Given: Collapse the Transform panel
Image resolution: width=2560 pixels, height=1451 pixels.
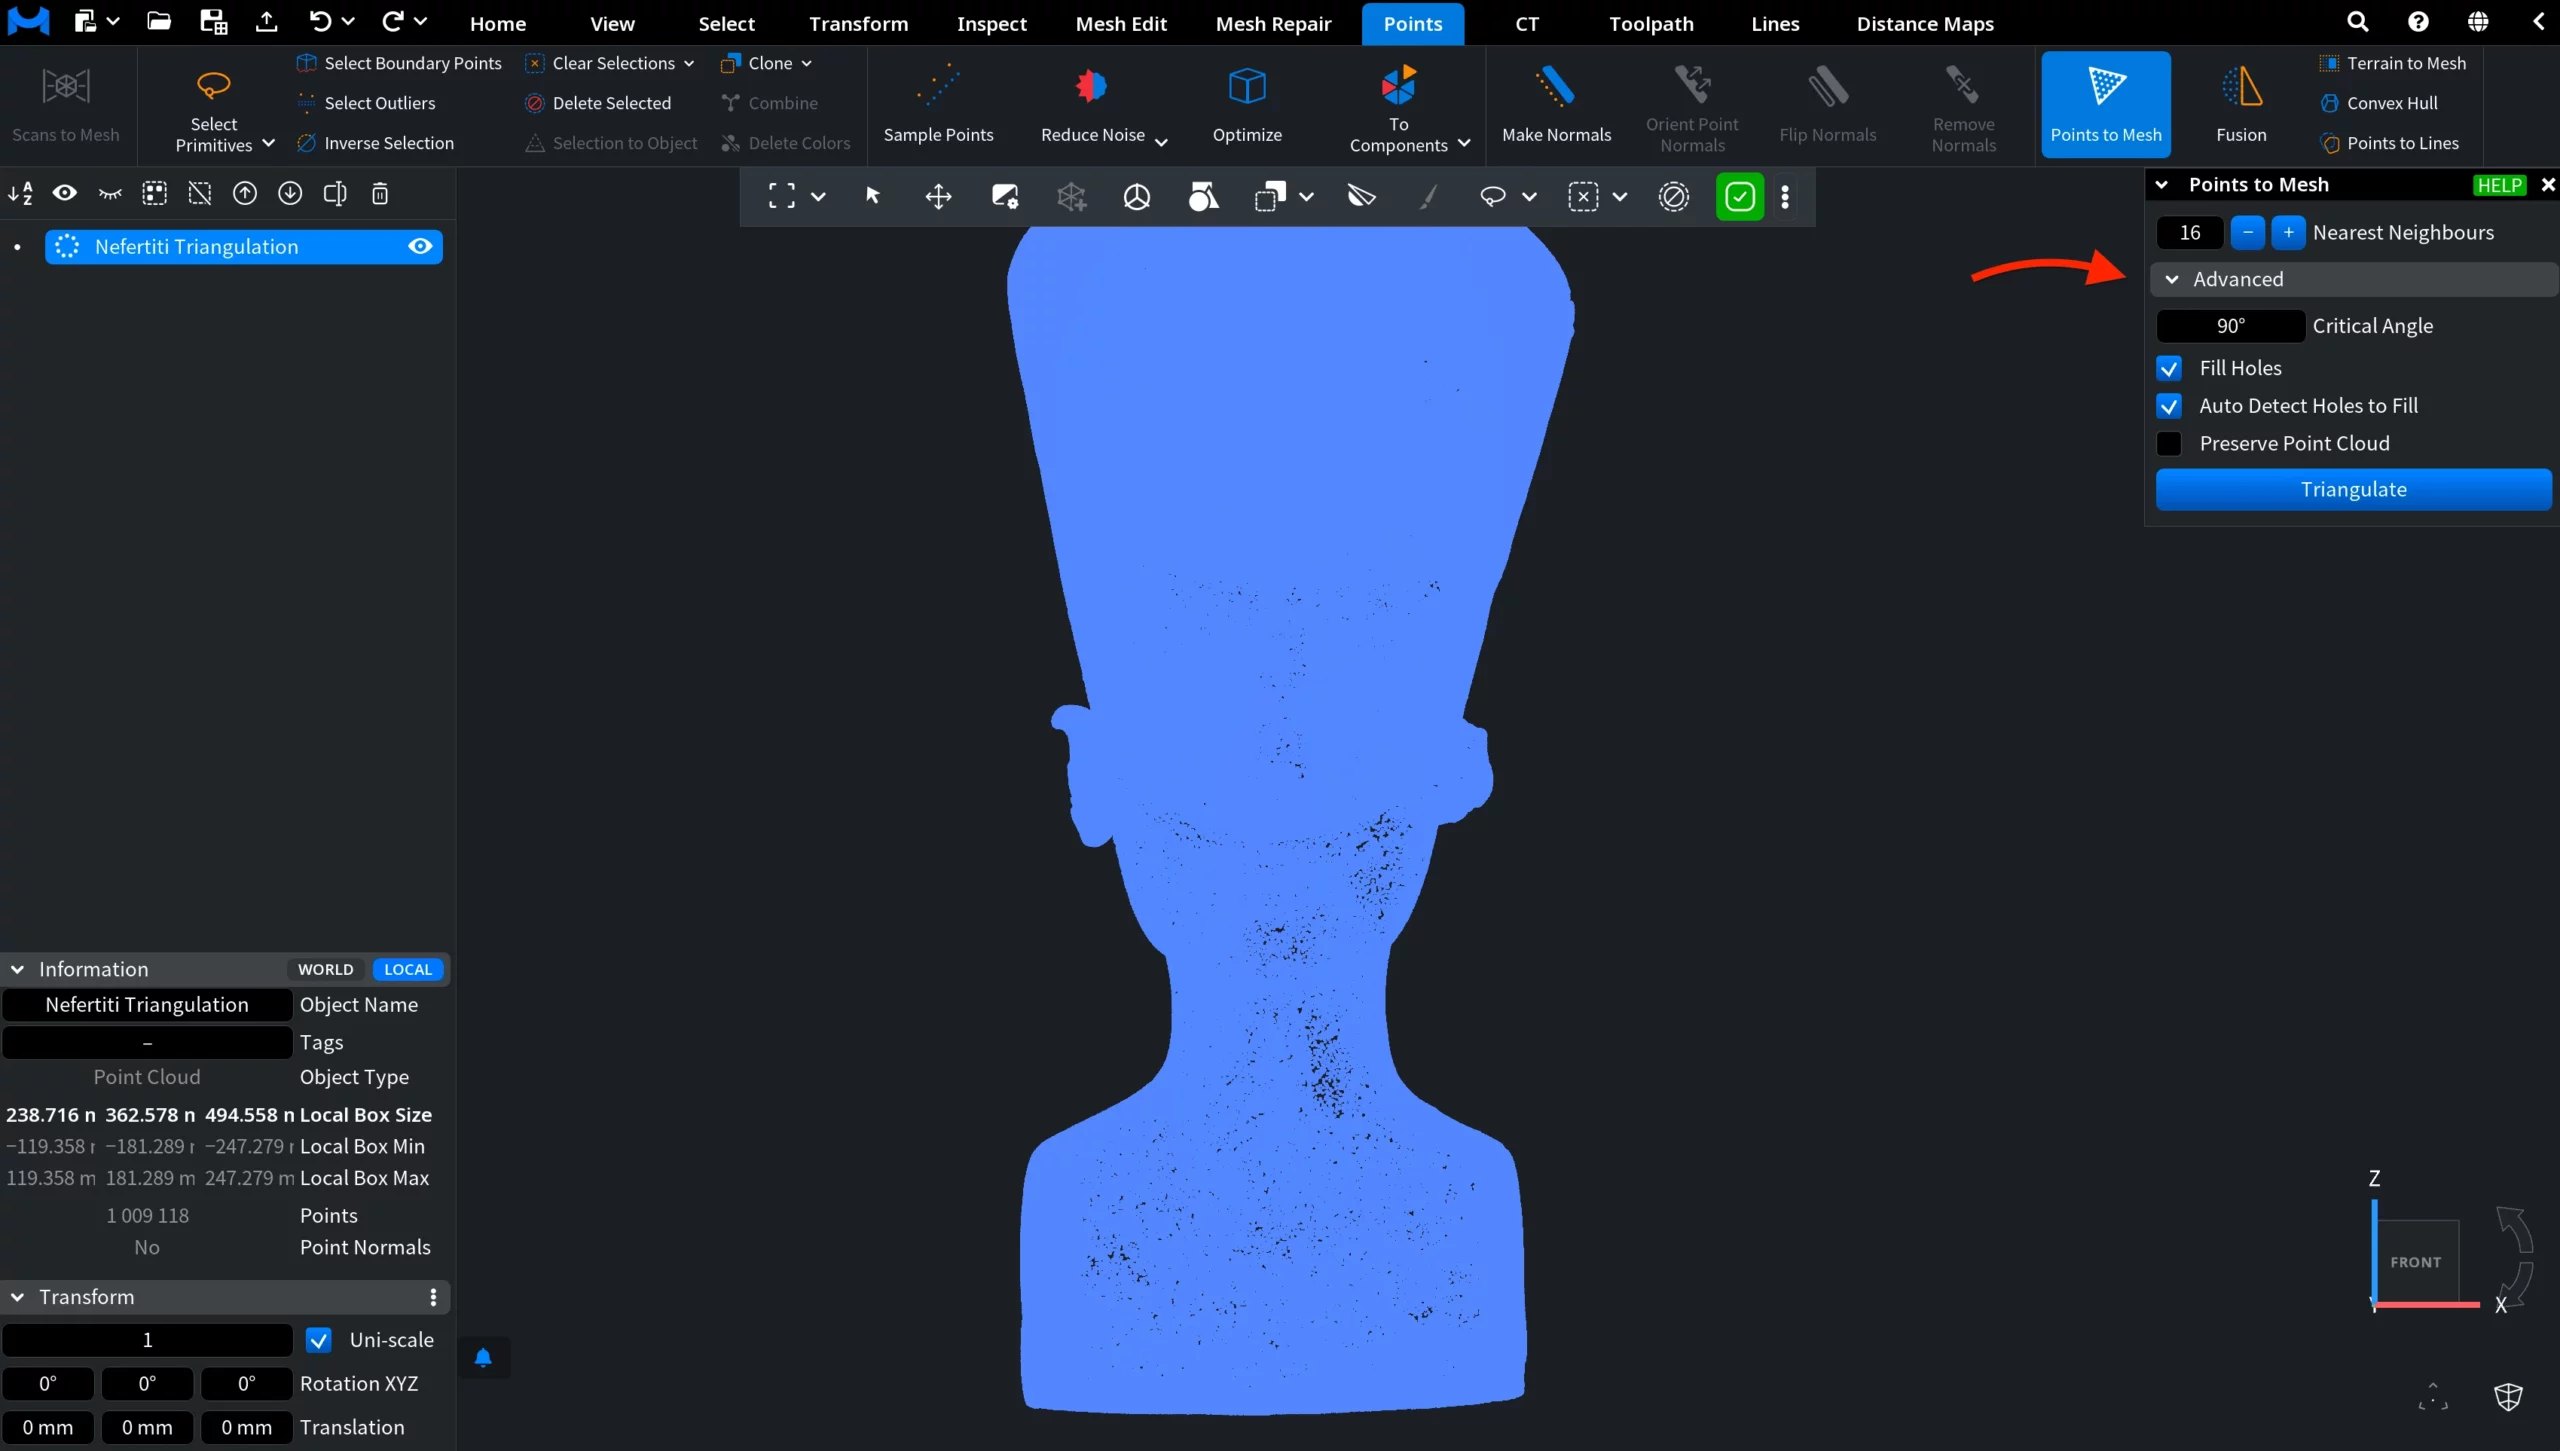Looking at the screenshot, I should 17,1297.
